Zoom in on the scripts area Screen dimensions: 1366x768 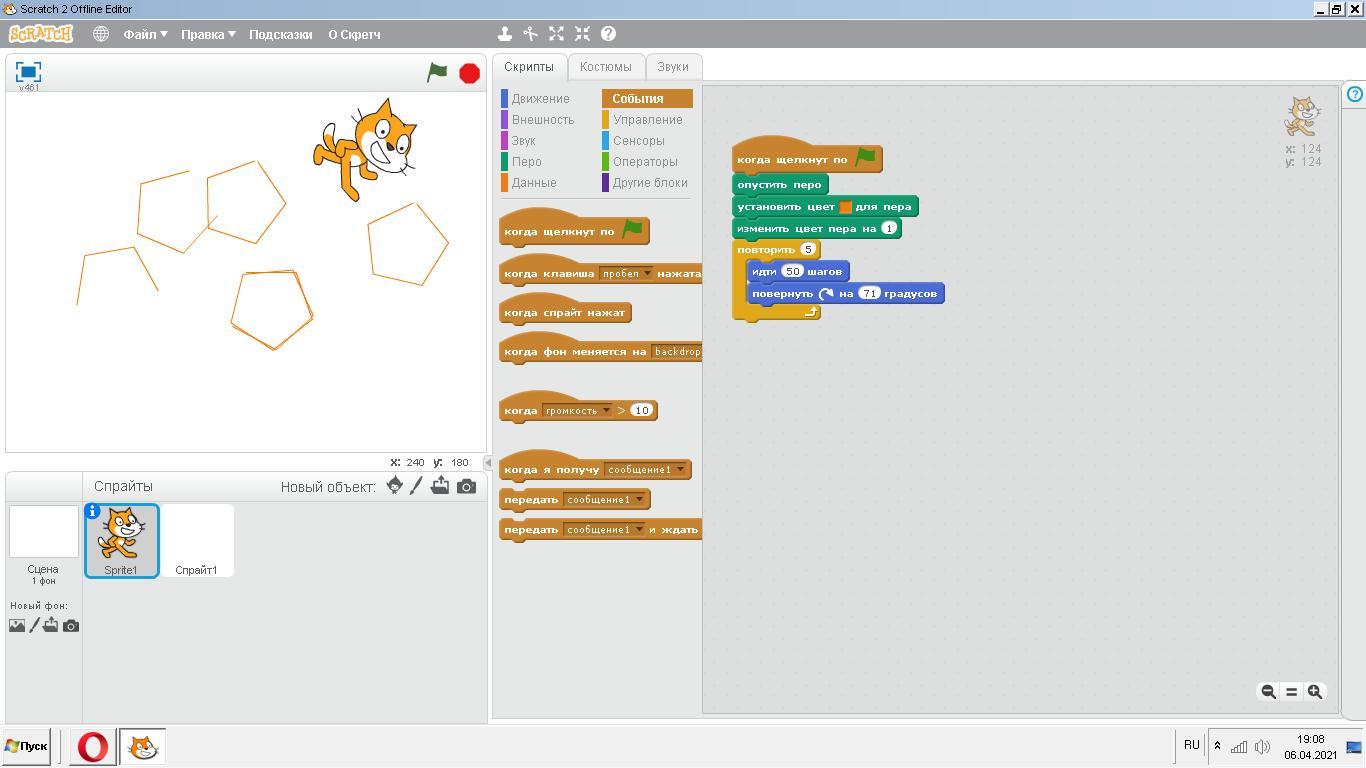pos(1315,691)
